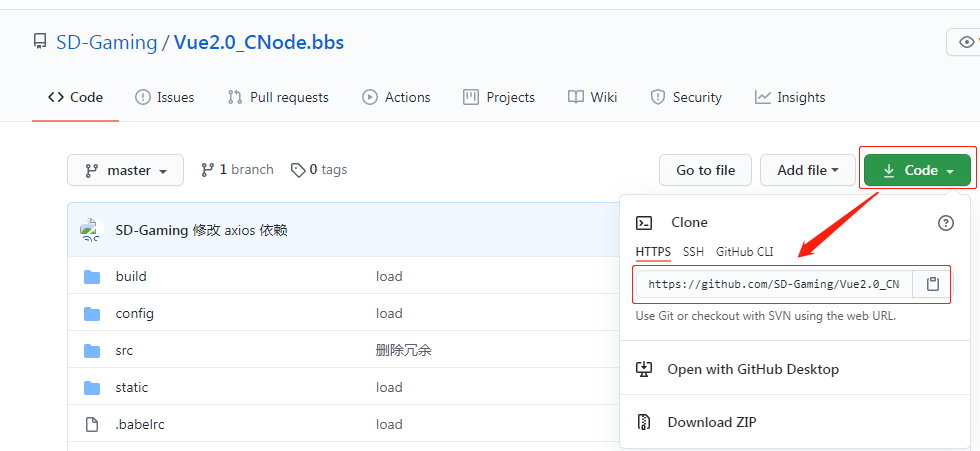The height and width of the screenshot is (451, 980).
Task: Open clone help question mark icon
Action: pyautogui.click(x=946, y=223)
